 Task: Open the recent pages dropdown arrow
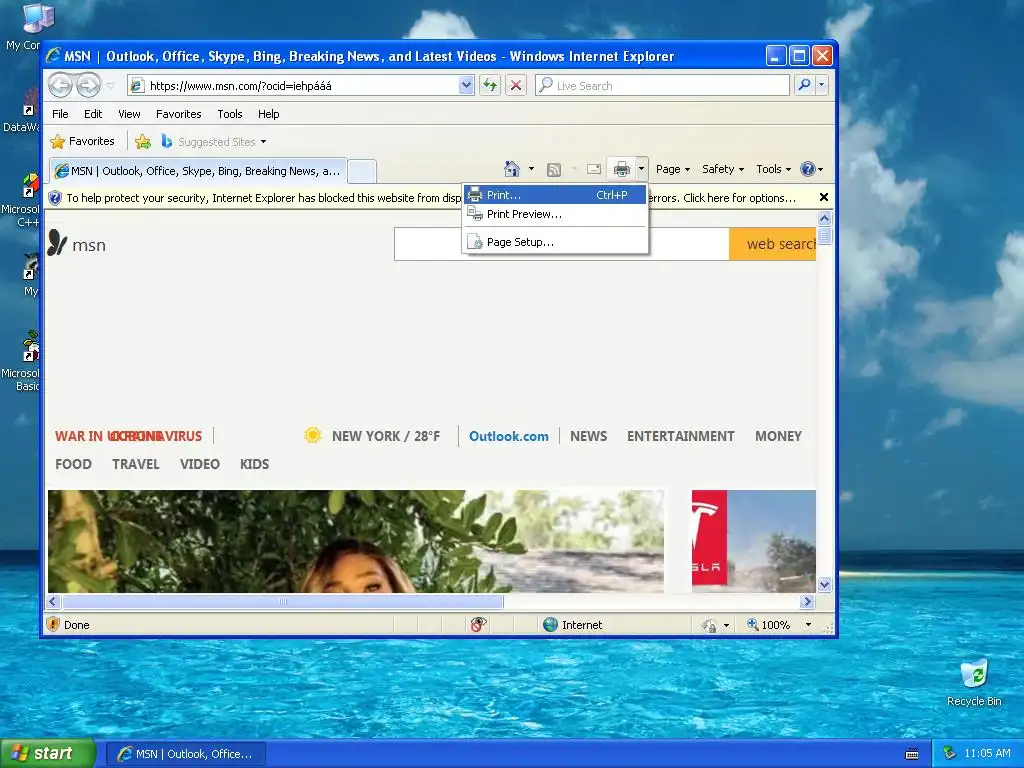click(x=110, y=86)
